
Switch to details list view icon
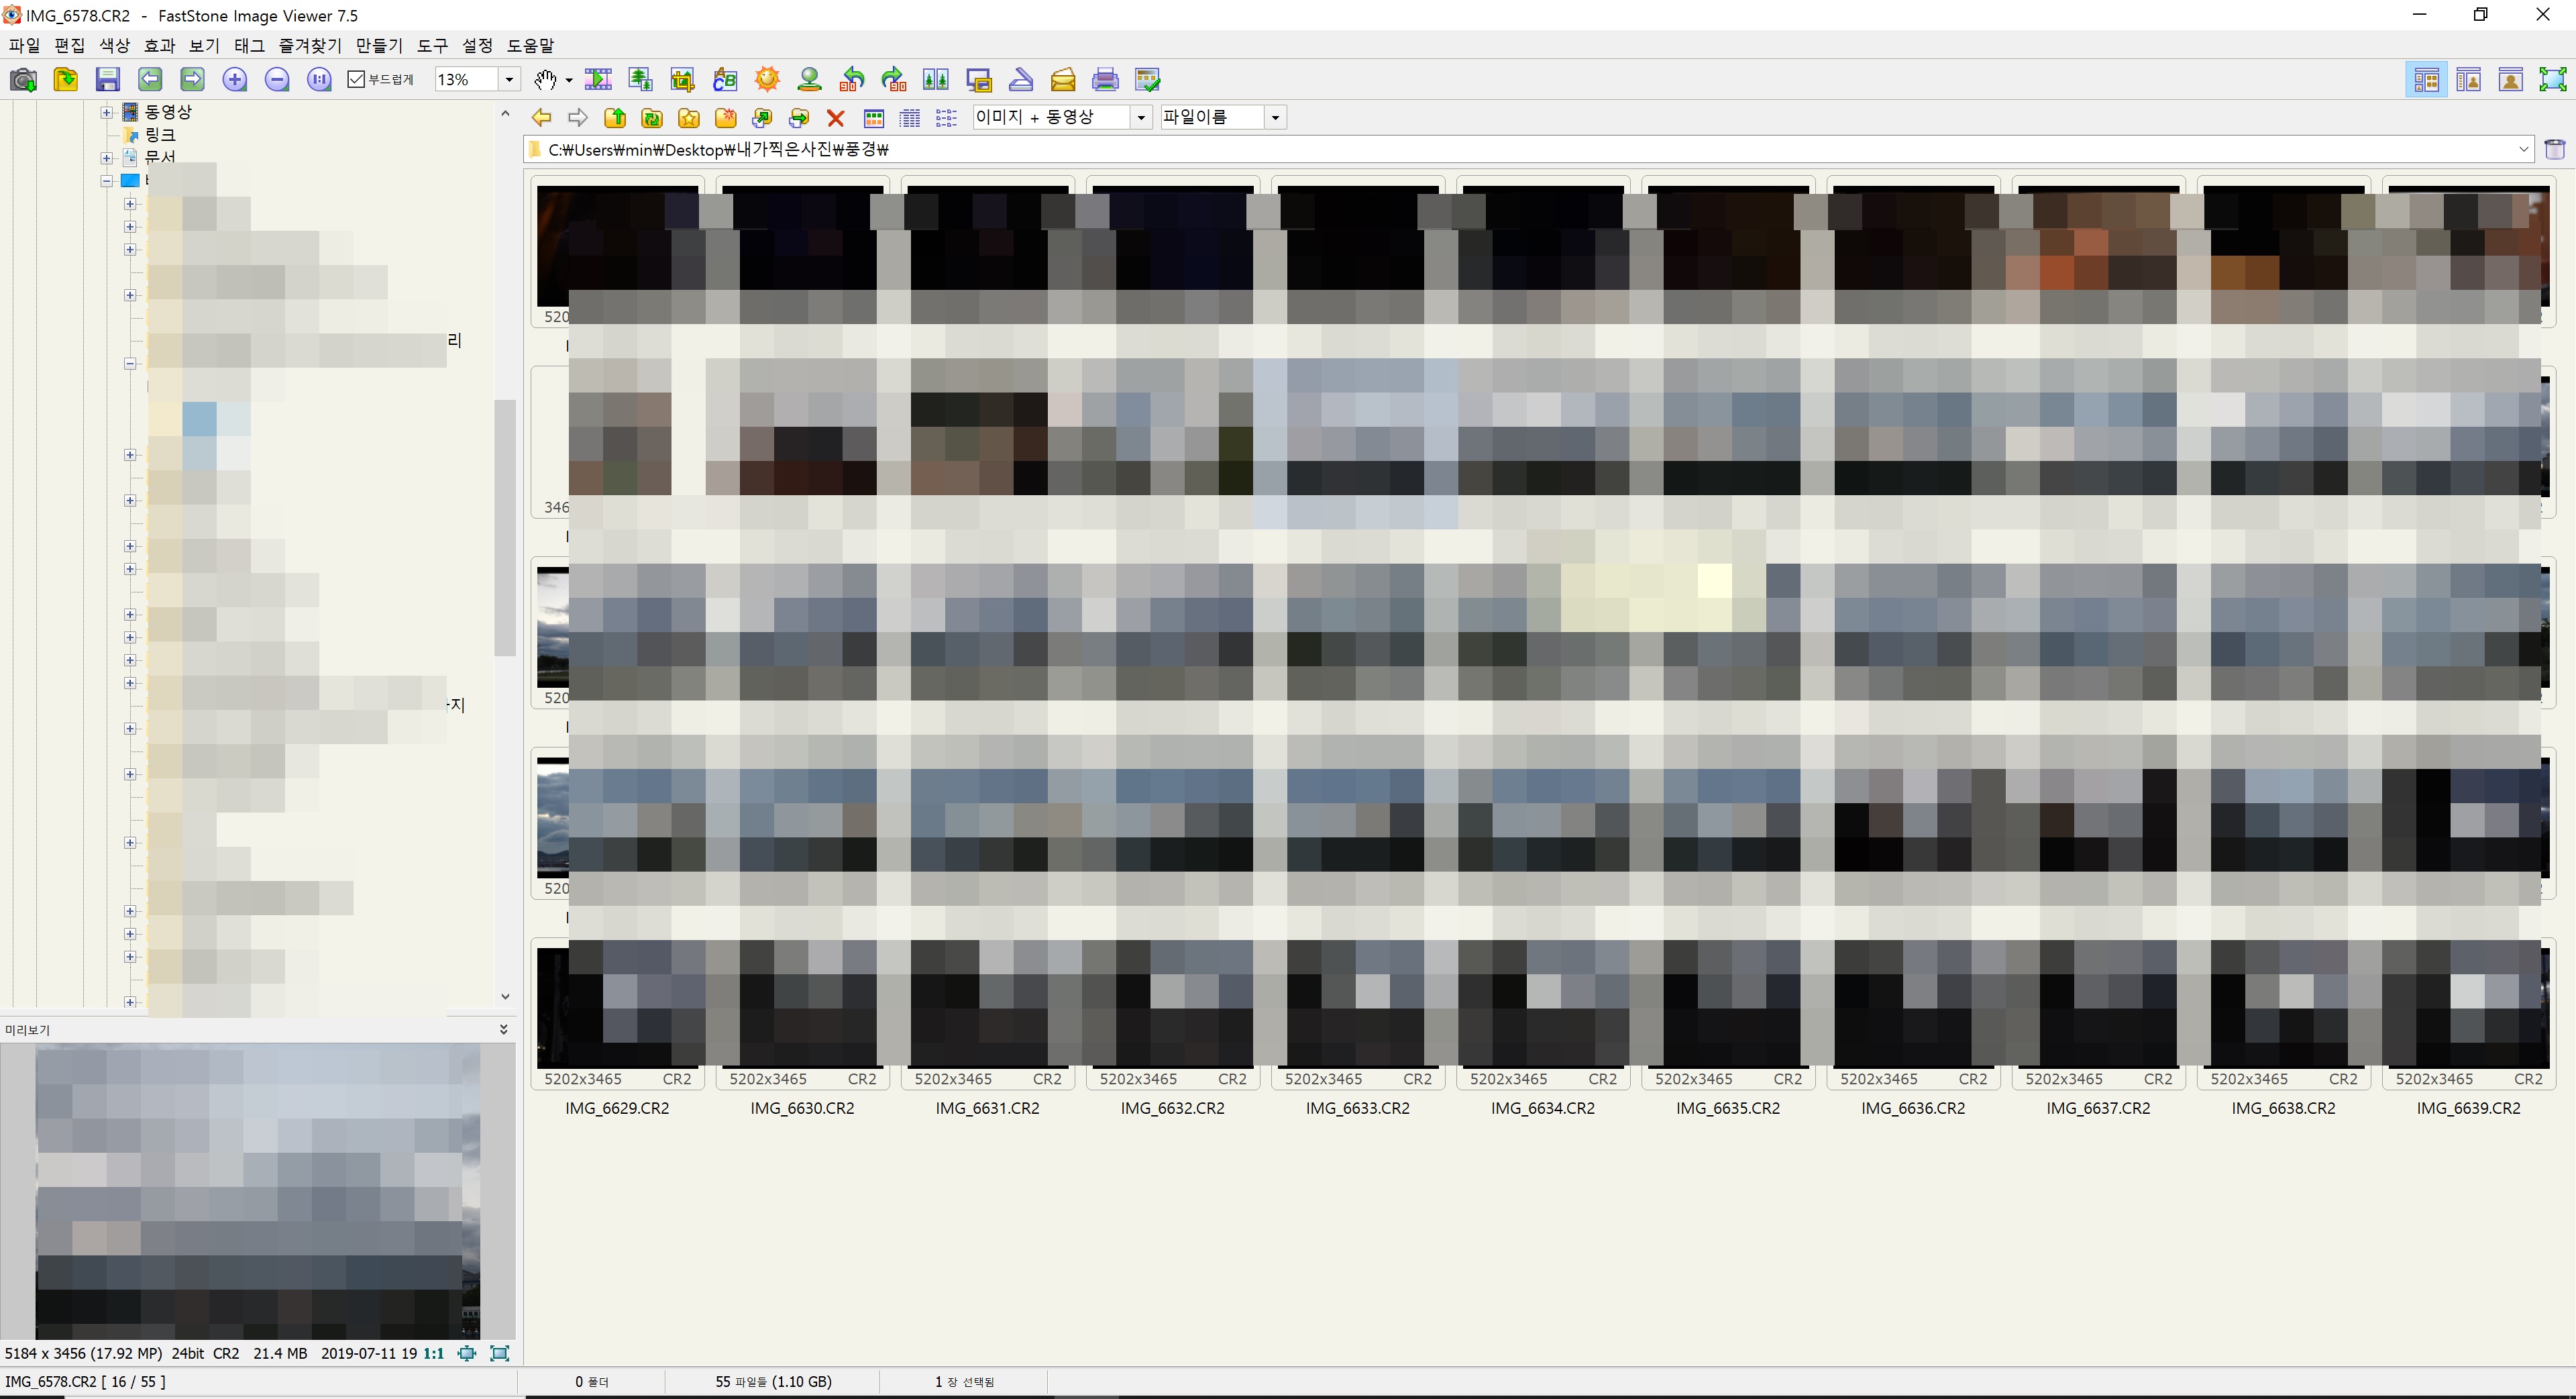click(x=909, y=118)
